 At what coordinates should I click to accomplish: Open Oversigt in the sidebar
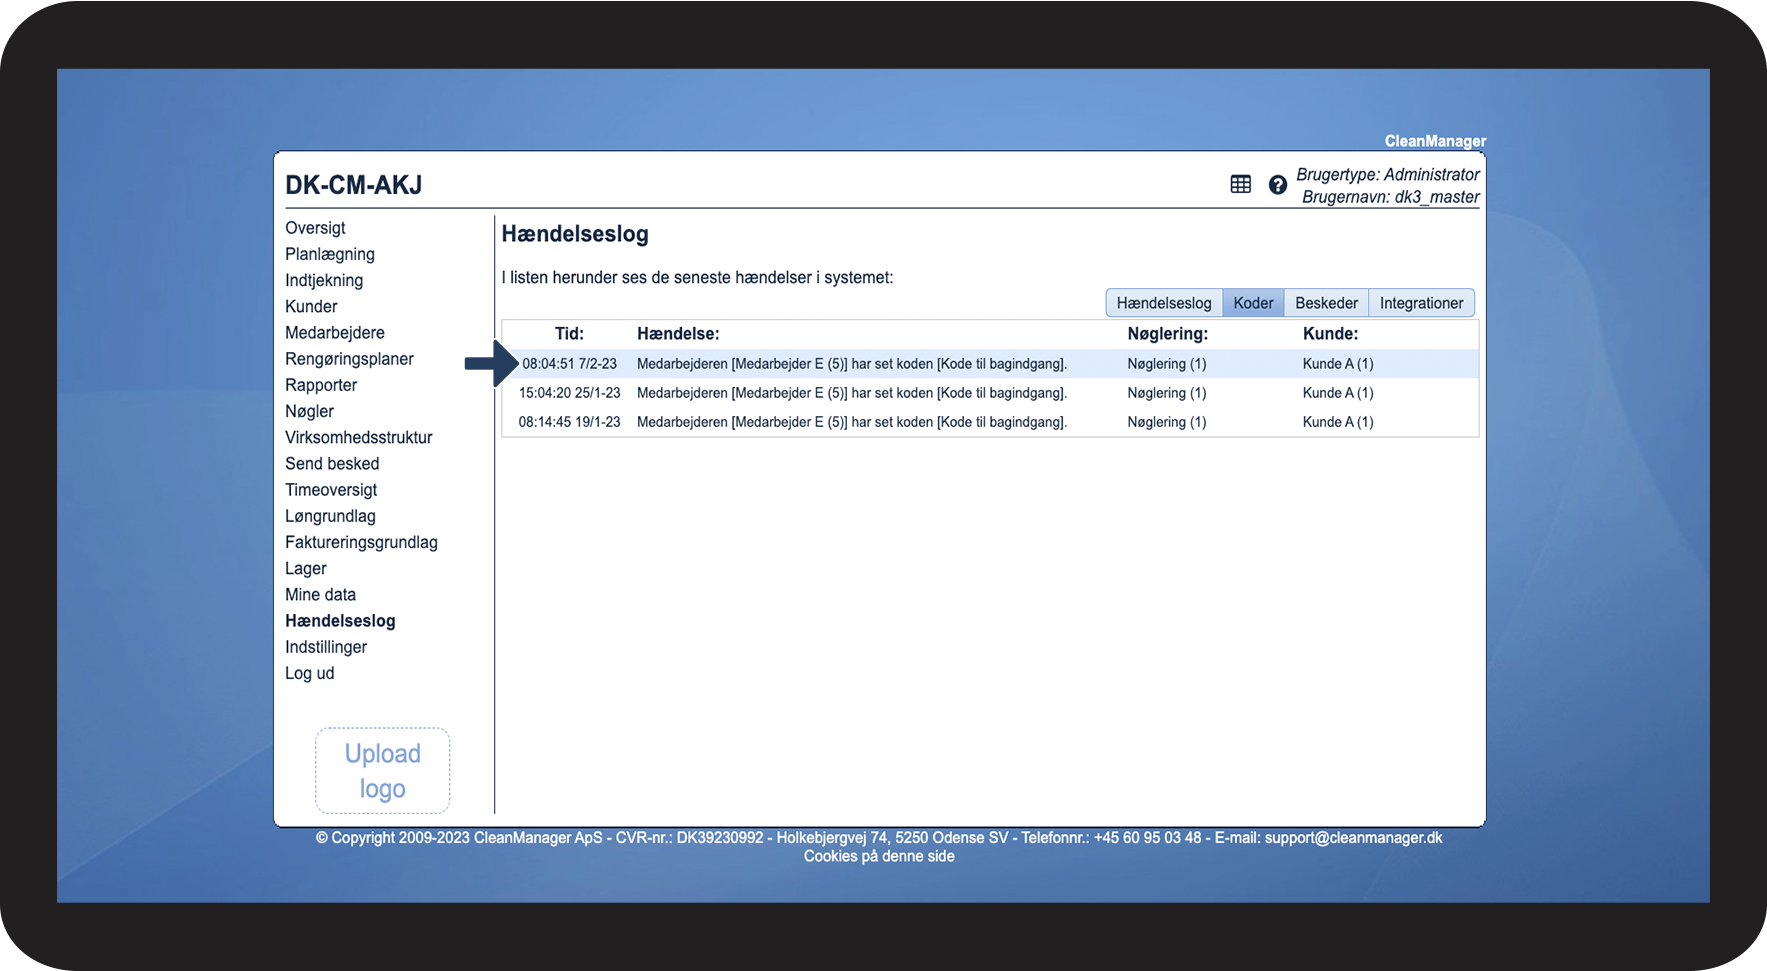315,228
